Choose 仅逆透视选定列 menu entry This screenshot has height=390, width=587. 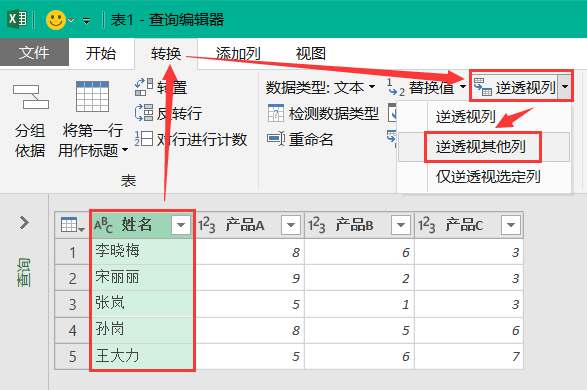coord(484,176)
